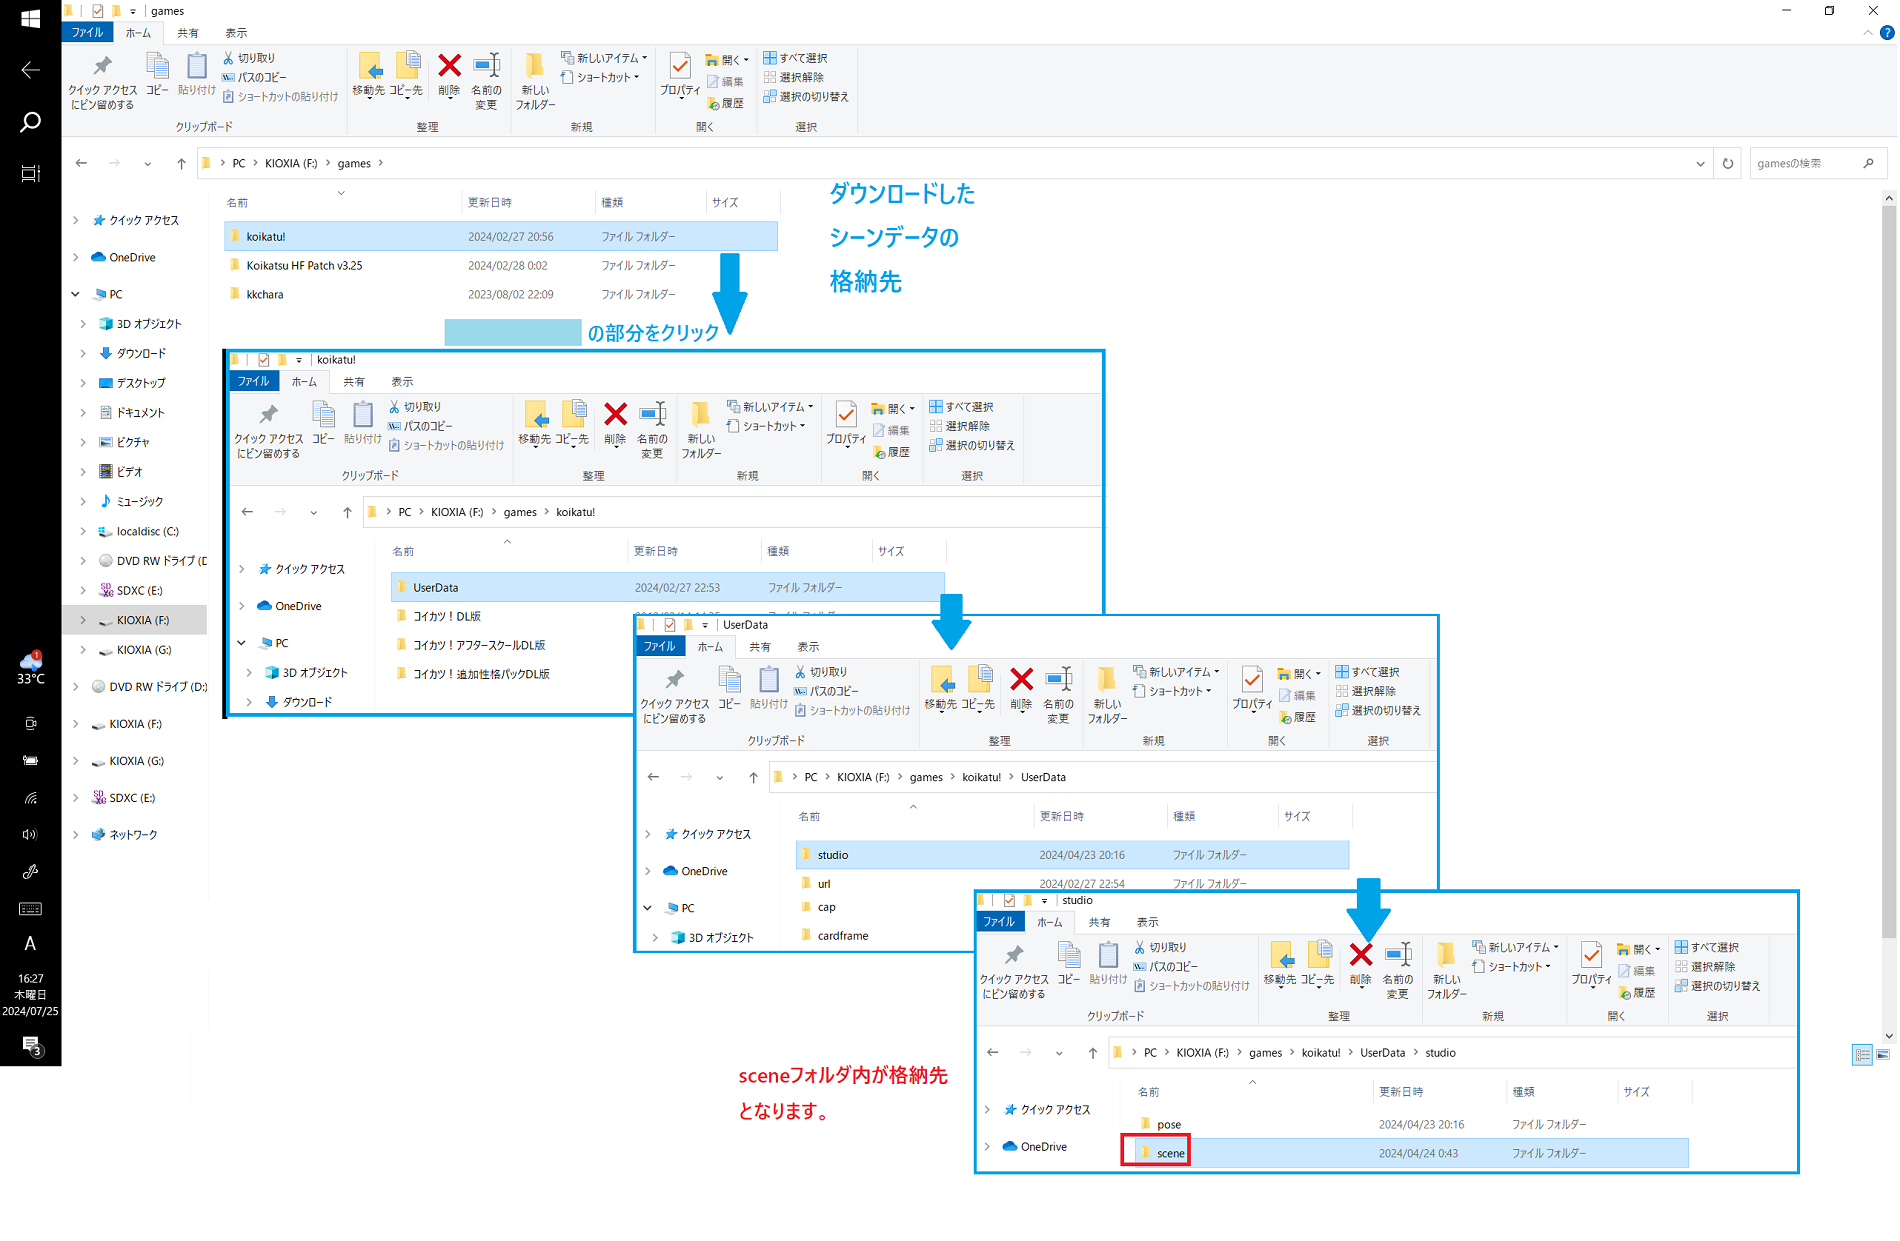Select localdisc (C:) in games nav tree
Image resolution: width=1900 pixels, height=1241 pixels.
[x=147, y=531]
